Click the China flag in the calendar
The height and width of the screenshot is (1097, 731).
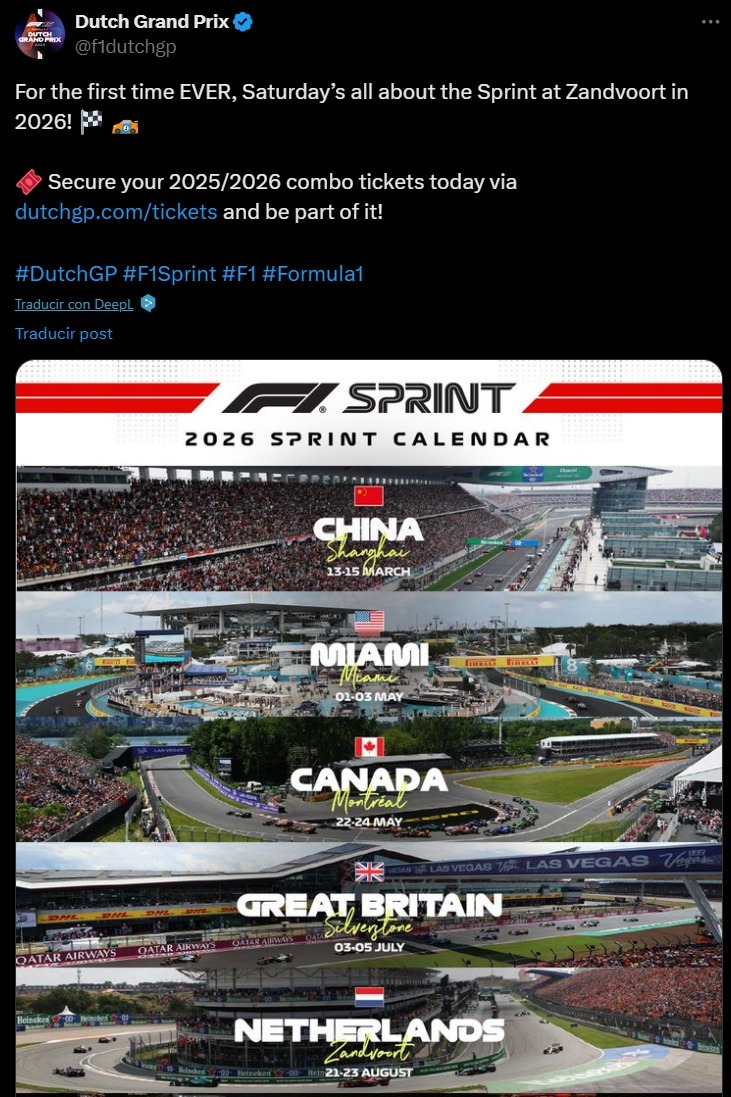(x=368, y=497)
